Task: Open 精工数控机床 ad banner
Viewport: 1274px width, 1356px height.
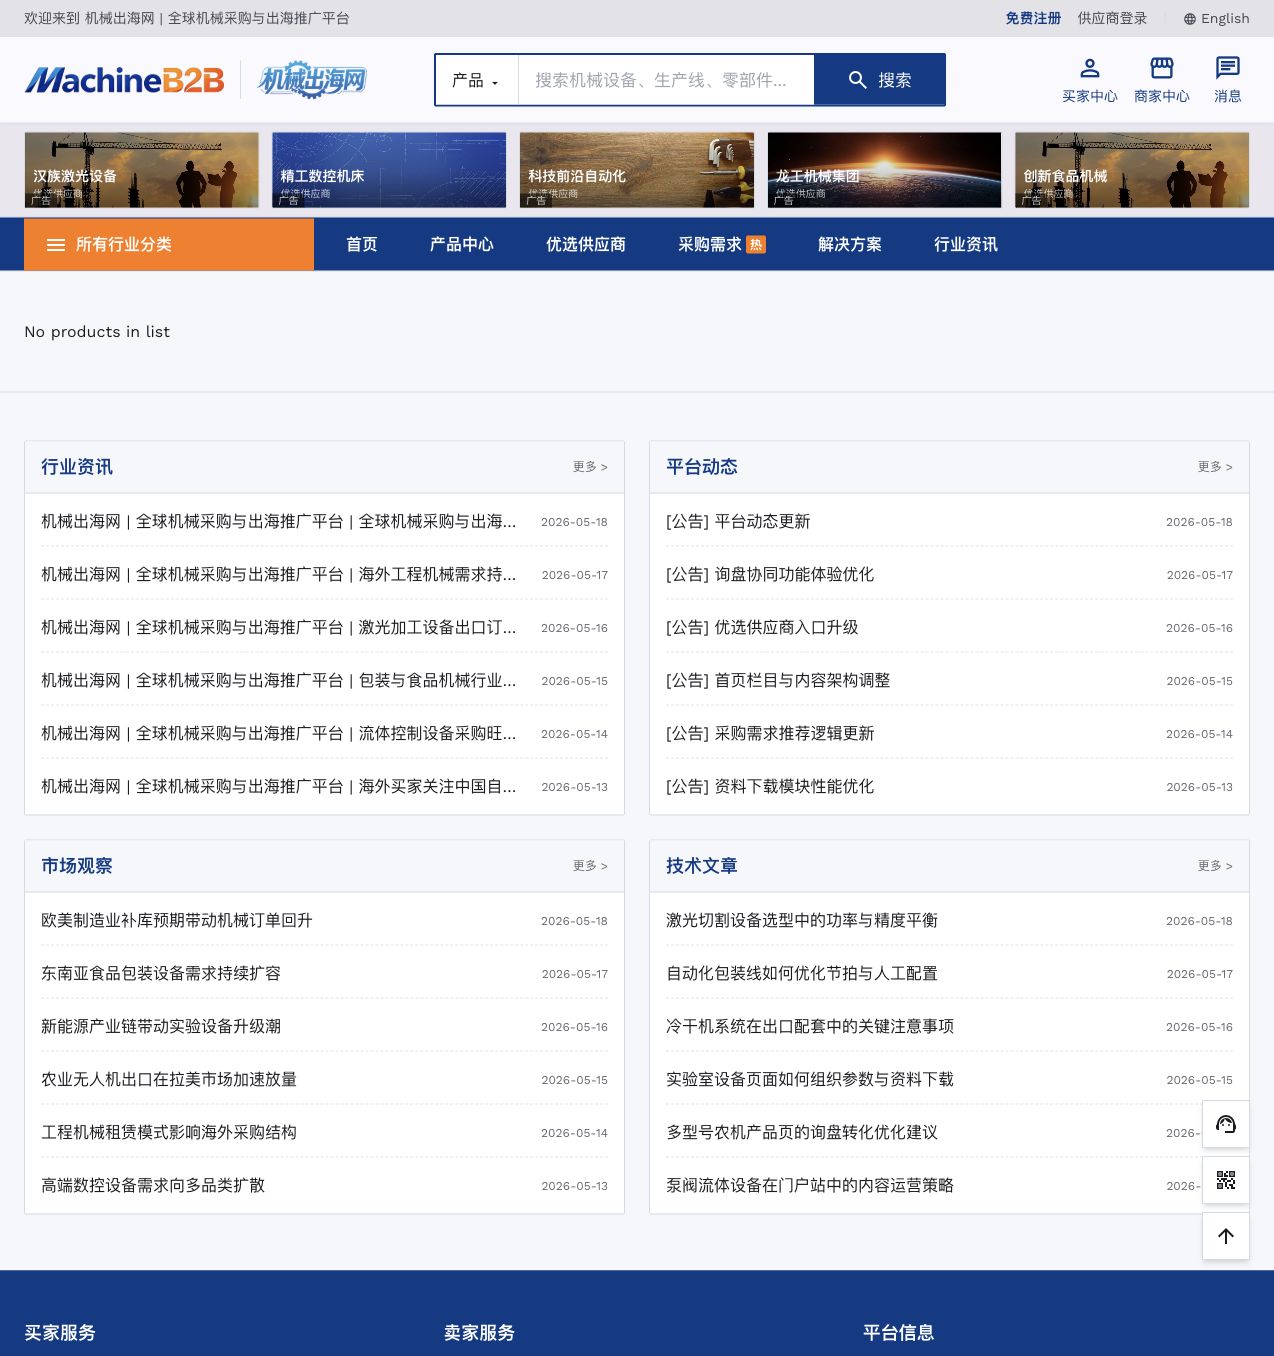Action: click(389, 170)
